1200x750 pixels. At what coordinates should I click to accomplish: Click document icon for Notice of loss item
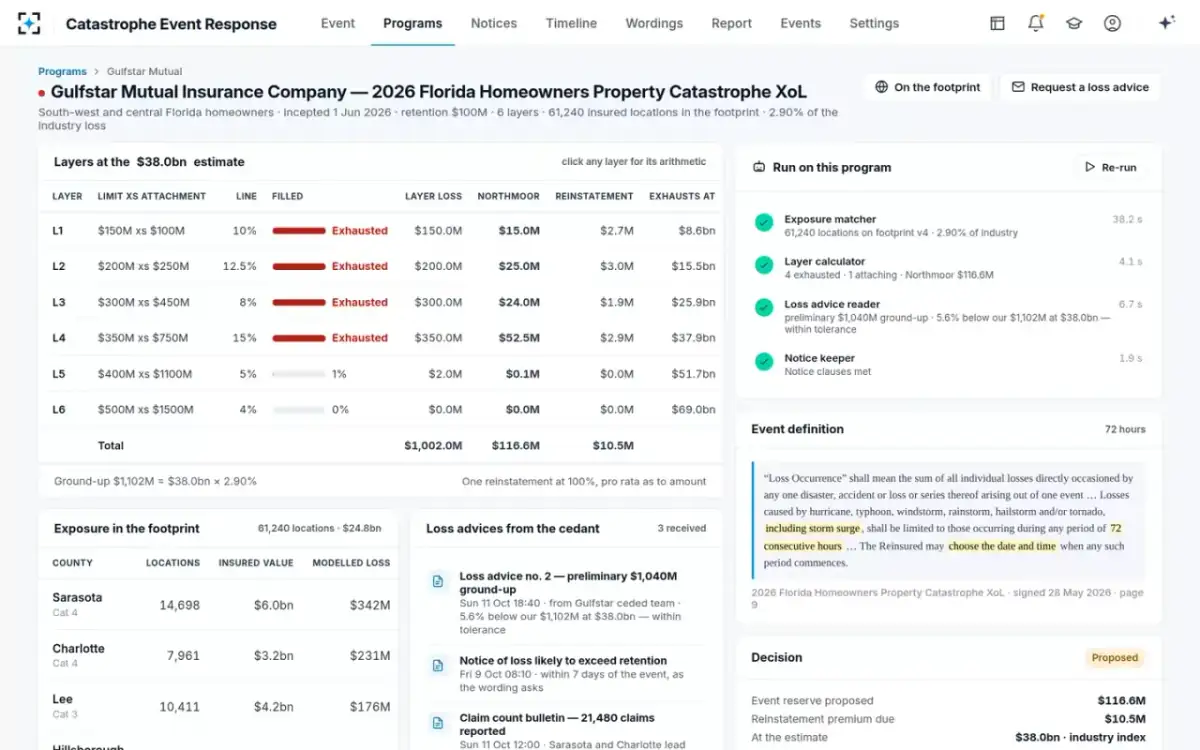pos(437,665)
